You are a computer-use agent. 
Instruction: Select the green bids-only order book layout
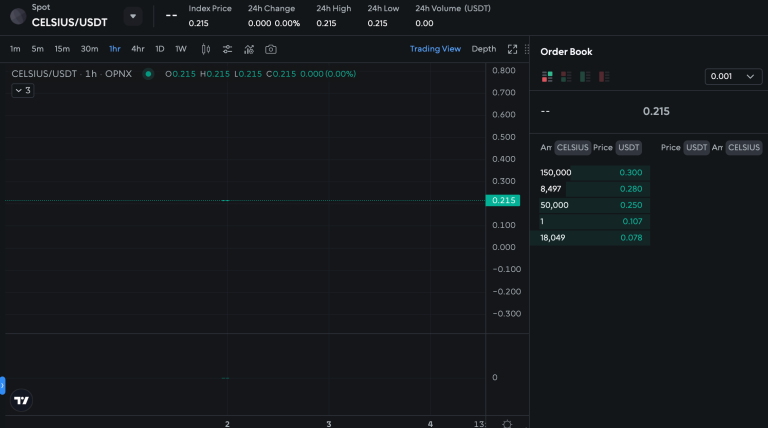click(585, 76)
